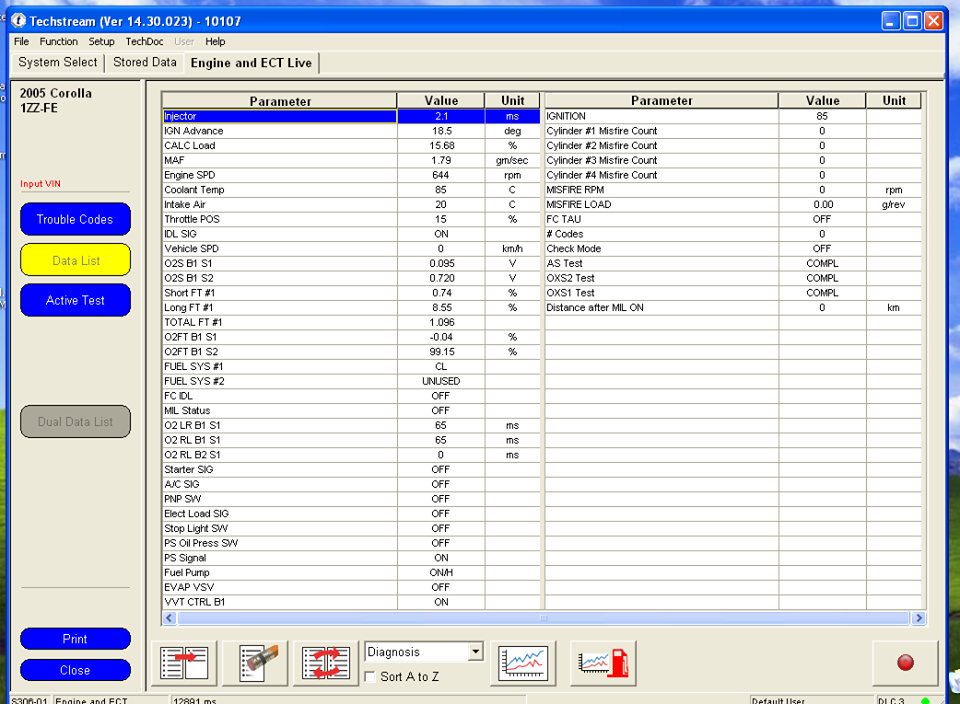Expand the Diagnosis dropdown list

tap(475, 652)
